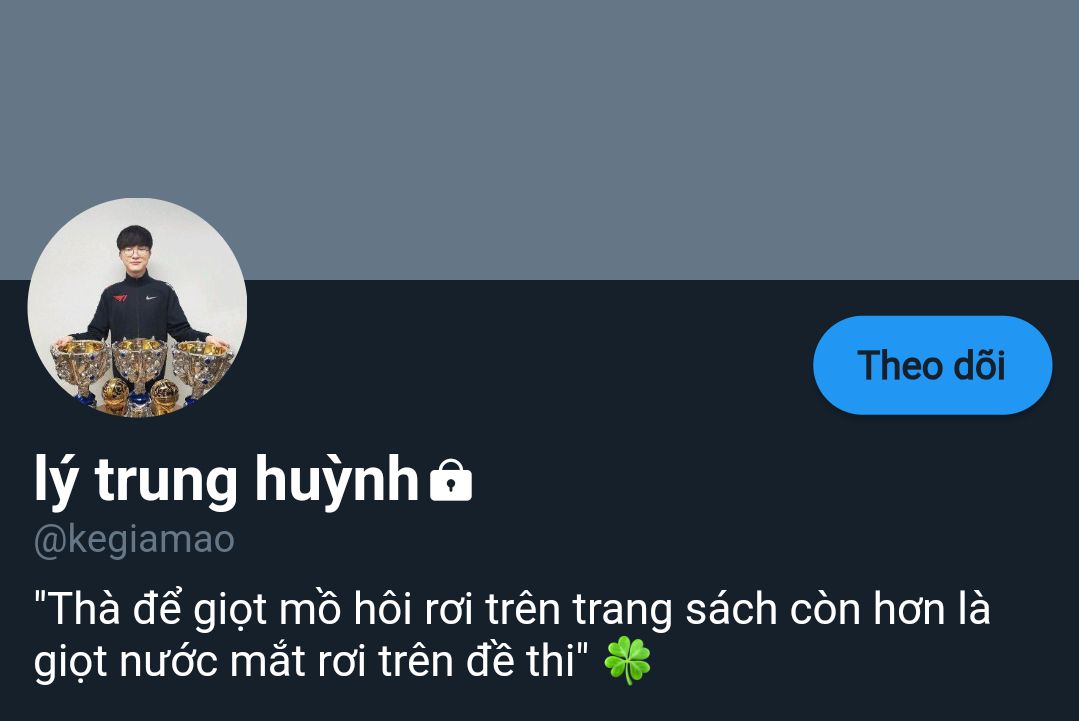Click "nước mắt" in the bio's second line
Image resolution: width=1079 pixels, height=721 pixels.
[213, 661]
